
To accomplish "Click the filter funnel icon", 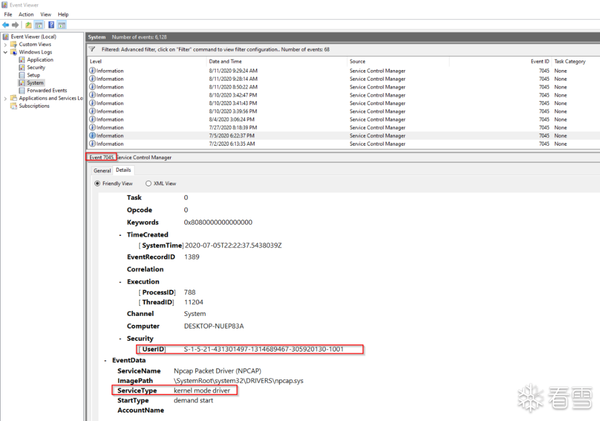I will coord(92,49).
